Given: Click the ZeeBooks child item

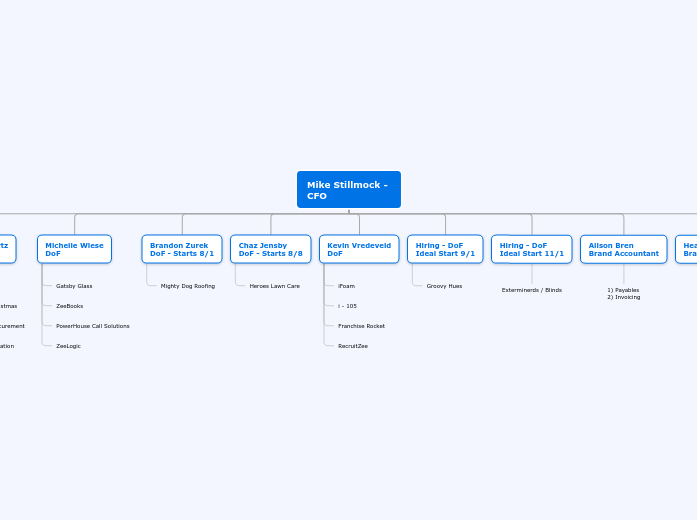Looking at the screenshot, I should 70,306.
